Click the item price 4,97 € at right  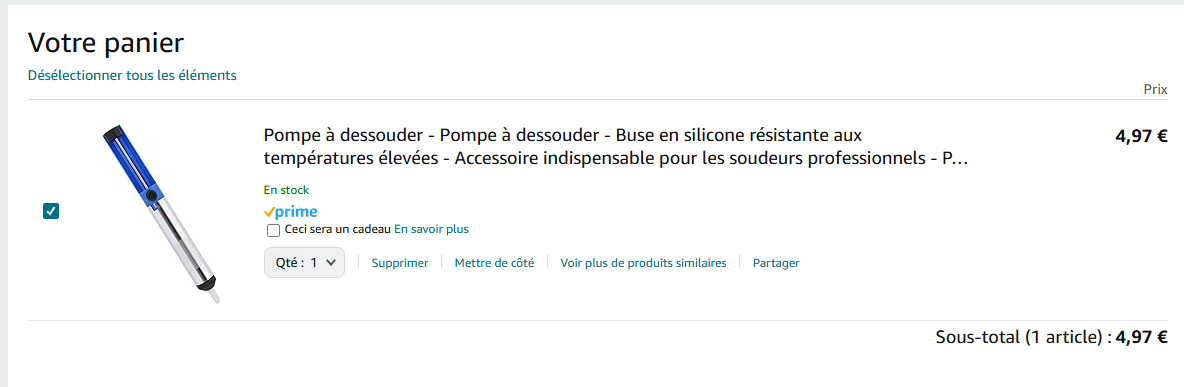click(1142, 137)
